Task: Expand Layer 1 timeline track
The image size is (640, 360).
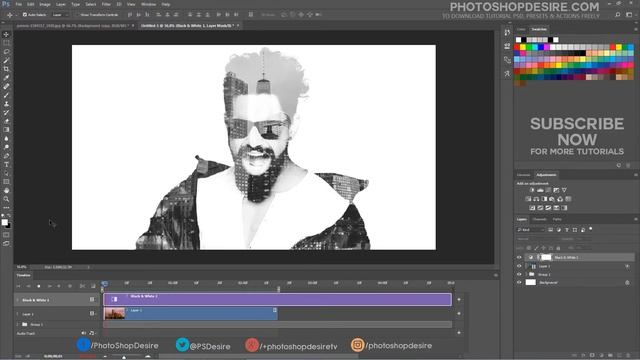Action: pyautogui.click(x=18, y=314)
